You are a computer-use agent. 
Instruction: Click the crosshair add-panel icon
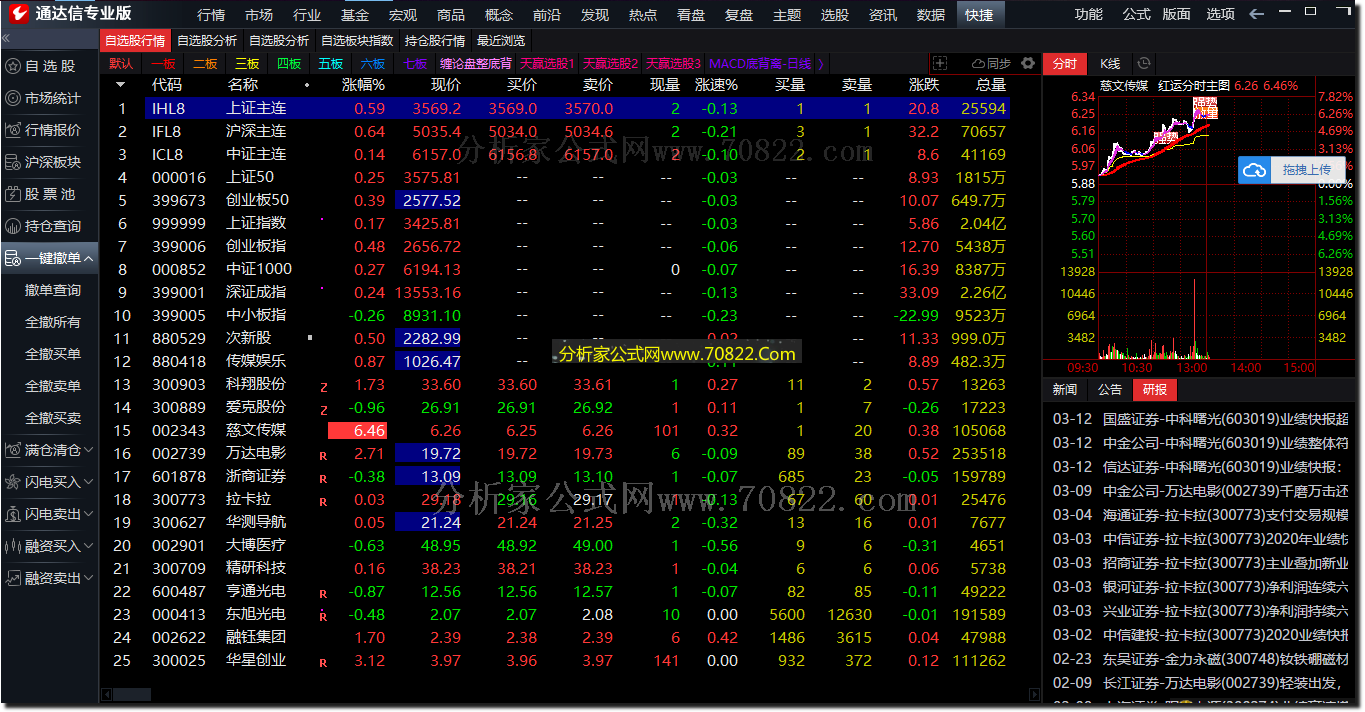(939, 63)
